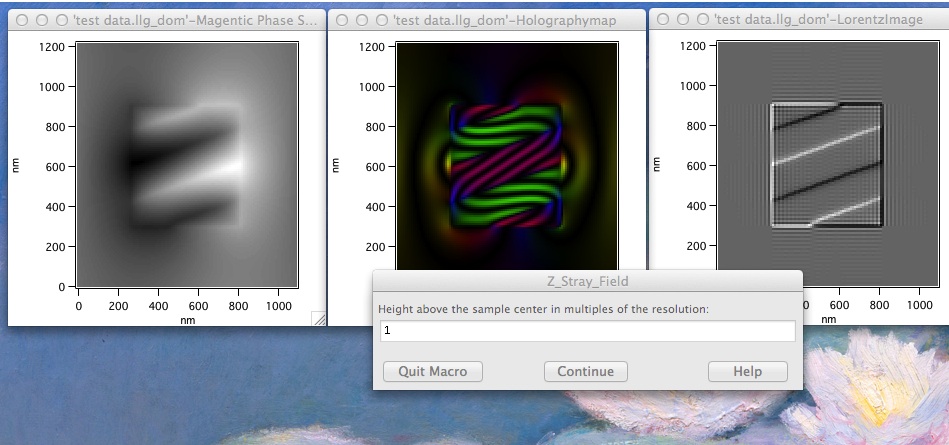Click the Z_Stray_Field dialog title bar
The width and height of the screenshot is (949, 445).
pyautogui.click(x=587, y=281)
